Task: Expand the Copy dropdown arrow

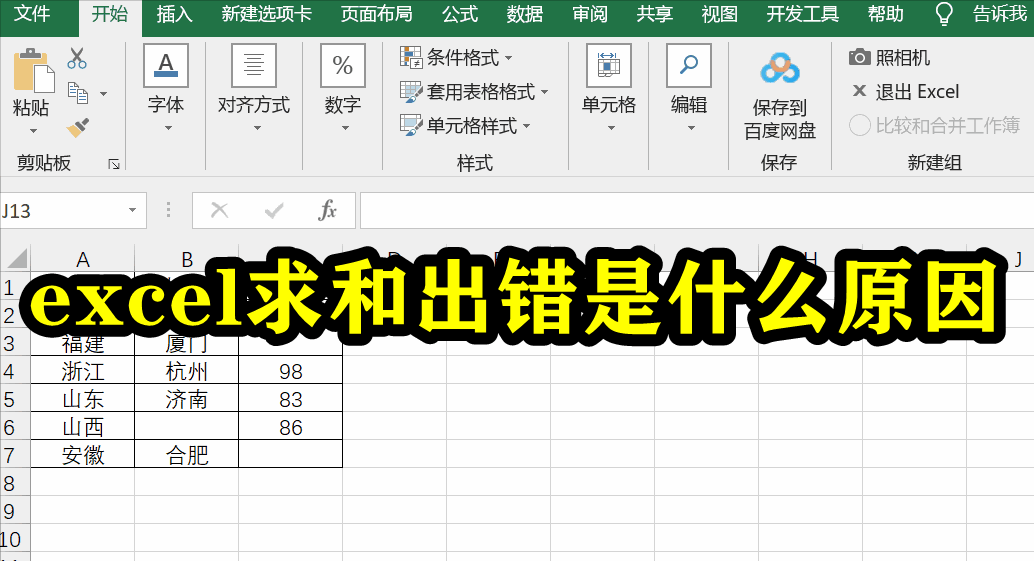Action: [104, 94]
